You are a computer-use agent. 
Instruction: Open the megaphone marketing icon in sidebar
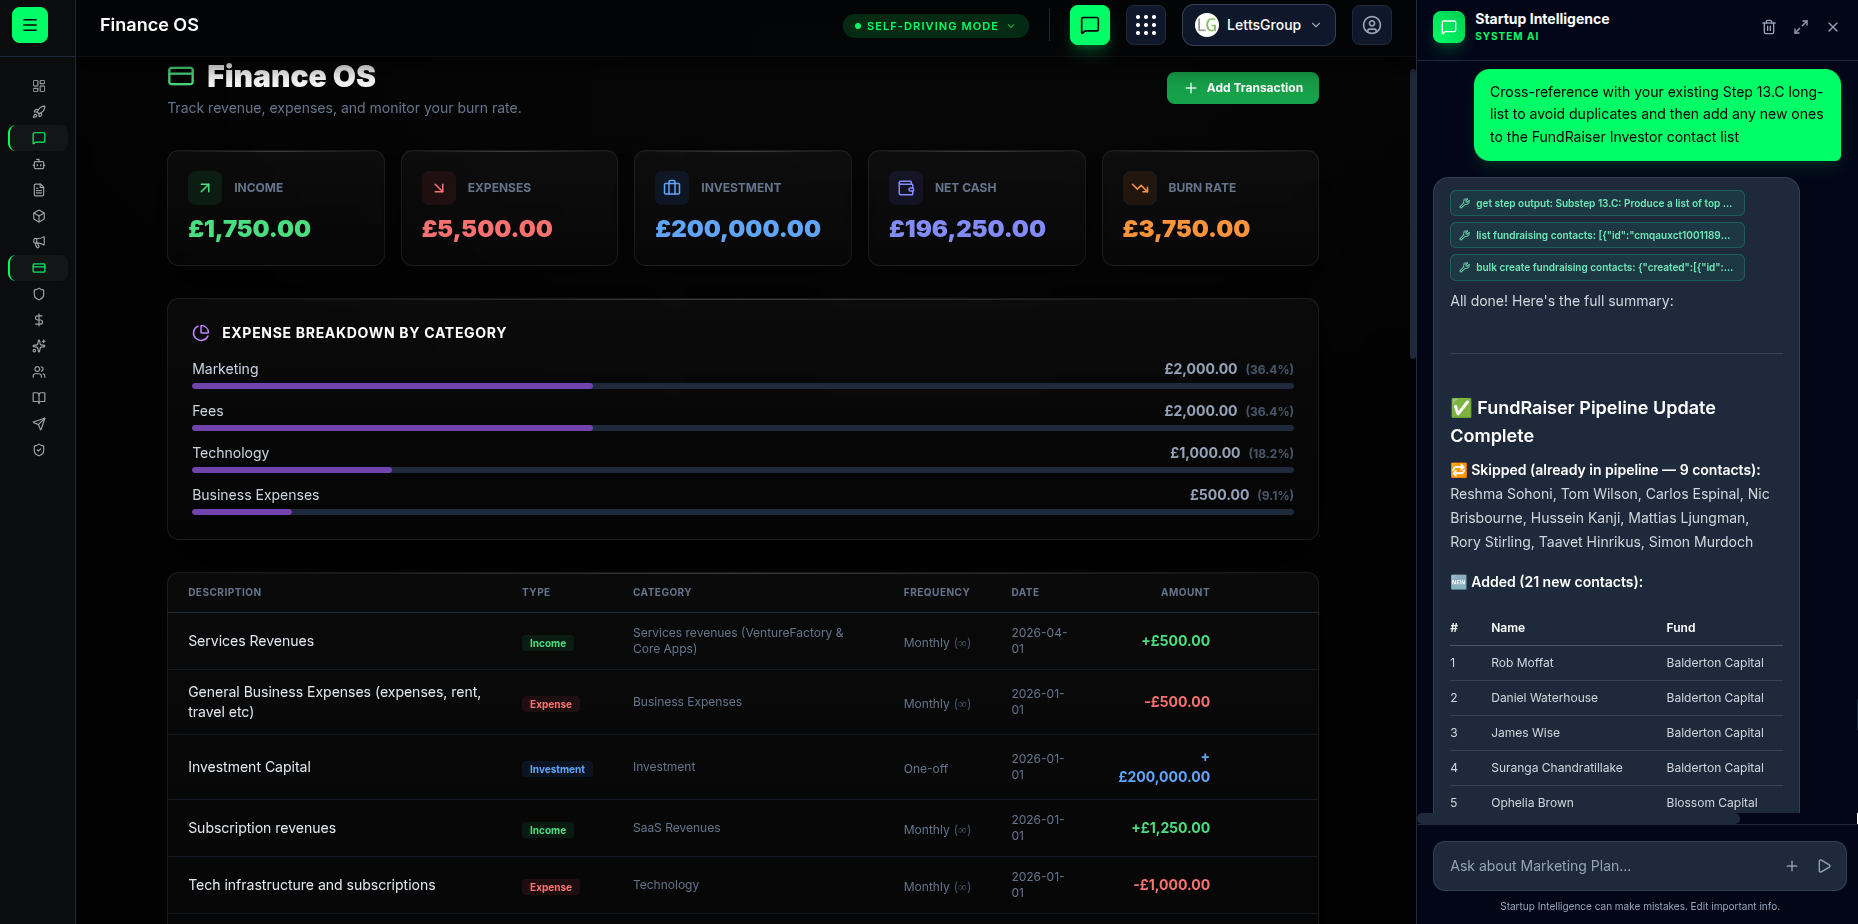coord(39,242)
